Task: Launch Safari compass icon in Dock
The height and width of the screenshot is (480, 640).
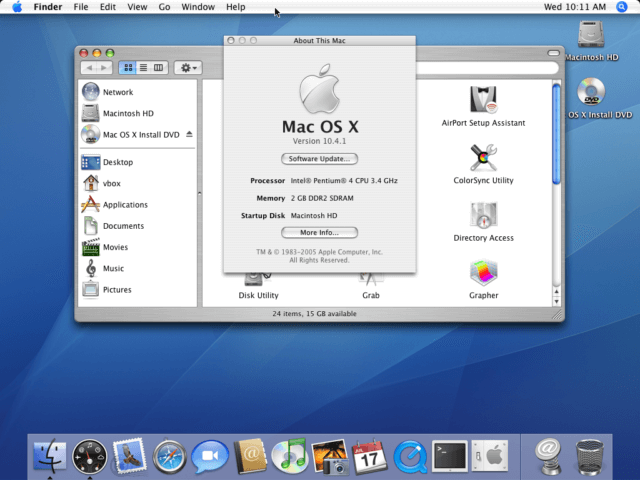Action: pyautogui.click(x=169, y=456)
